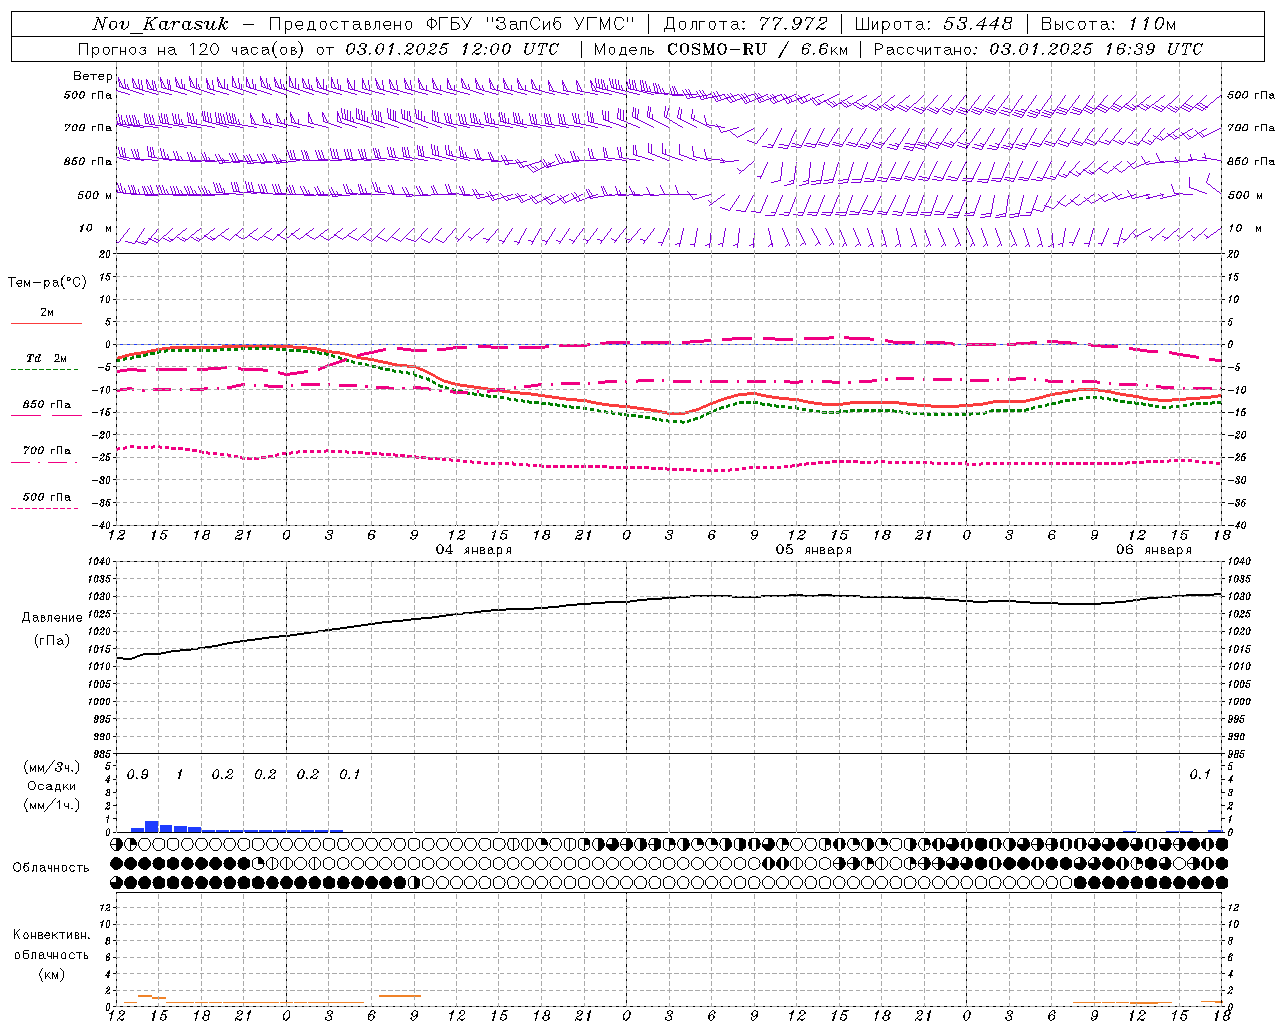Click the Td 2м dew point legend label
This screenshot has height=1024, width=1280.
pos(47,358)
